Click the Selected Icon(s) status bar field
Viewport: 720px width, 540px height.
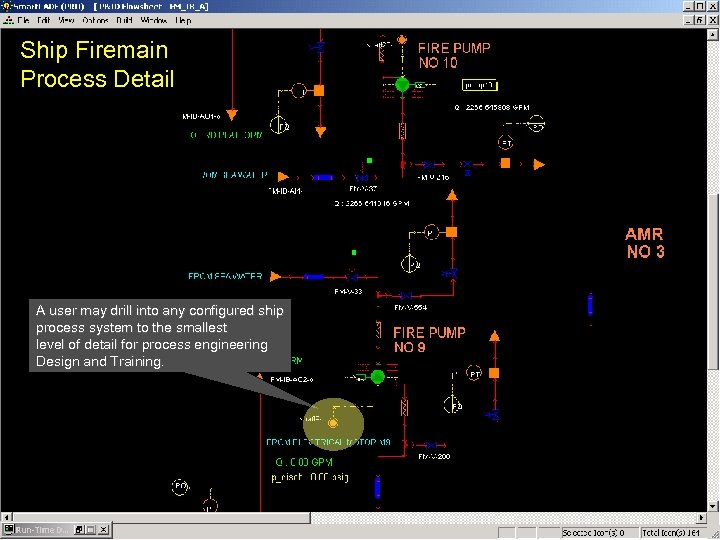(x=599, y=533)
